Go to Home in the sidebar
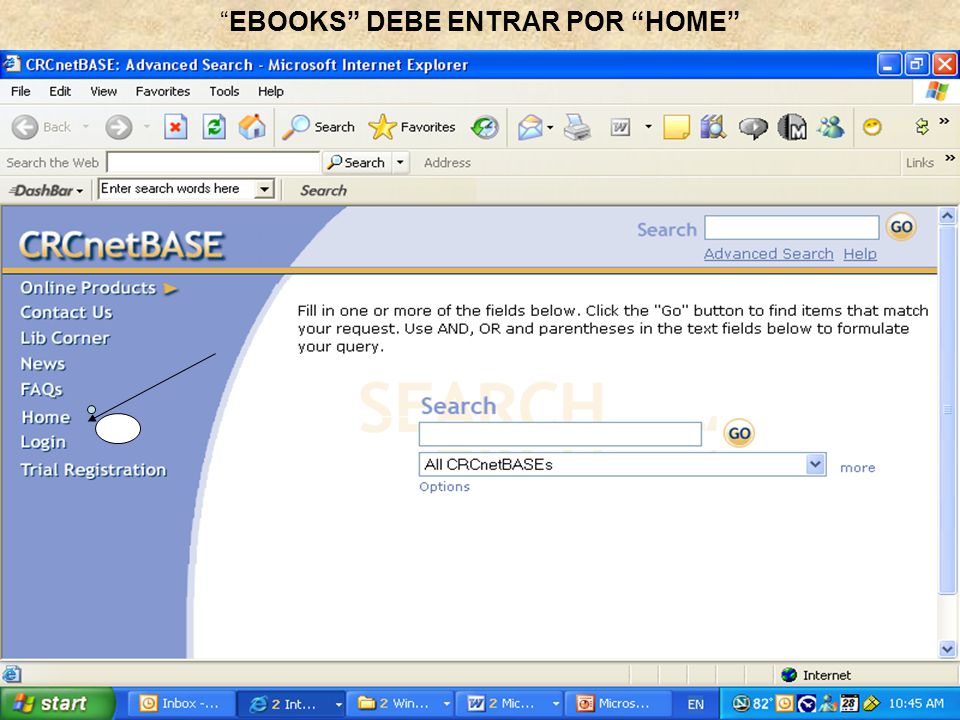The height and width of the screenshot is (720, 960). pos(46,417)
